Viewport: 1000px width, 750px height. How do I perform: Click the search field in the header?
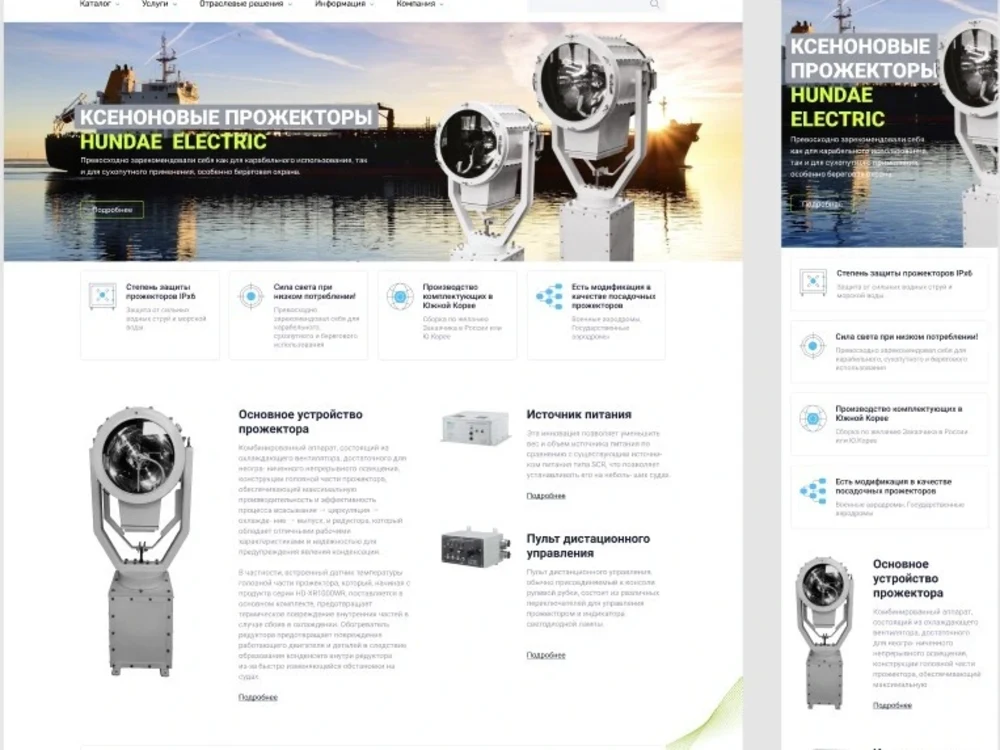(596, 5)
